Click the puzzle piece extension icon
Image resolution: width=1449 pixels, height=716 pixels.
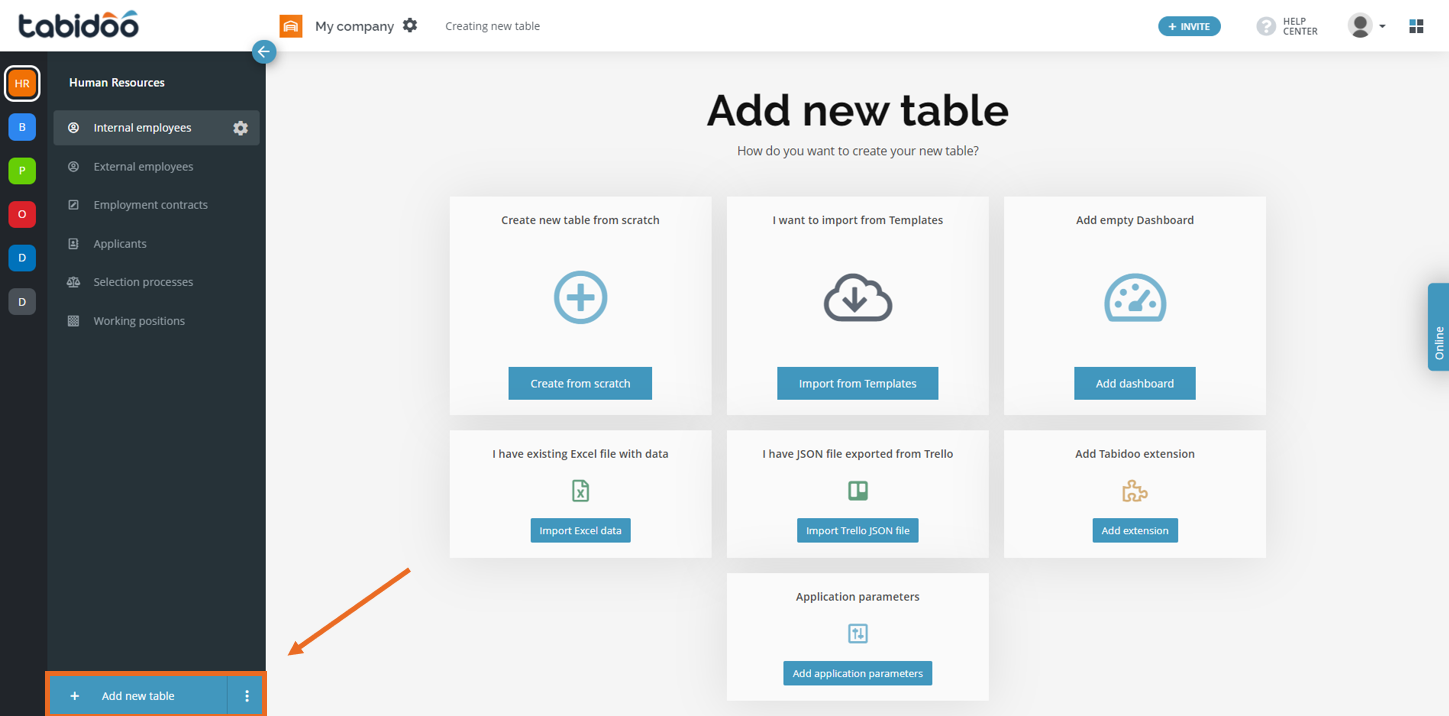pos(1135,491)
